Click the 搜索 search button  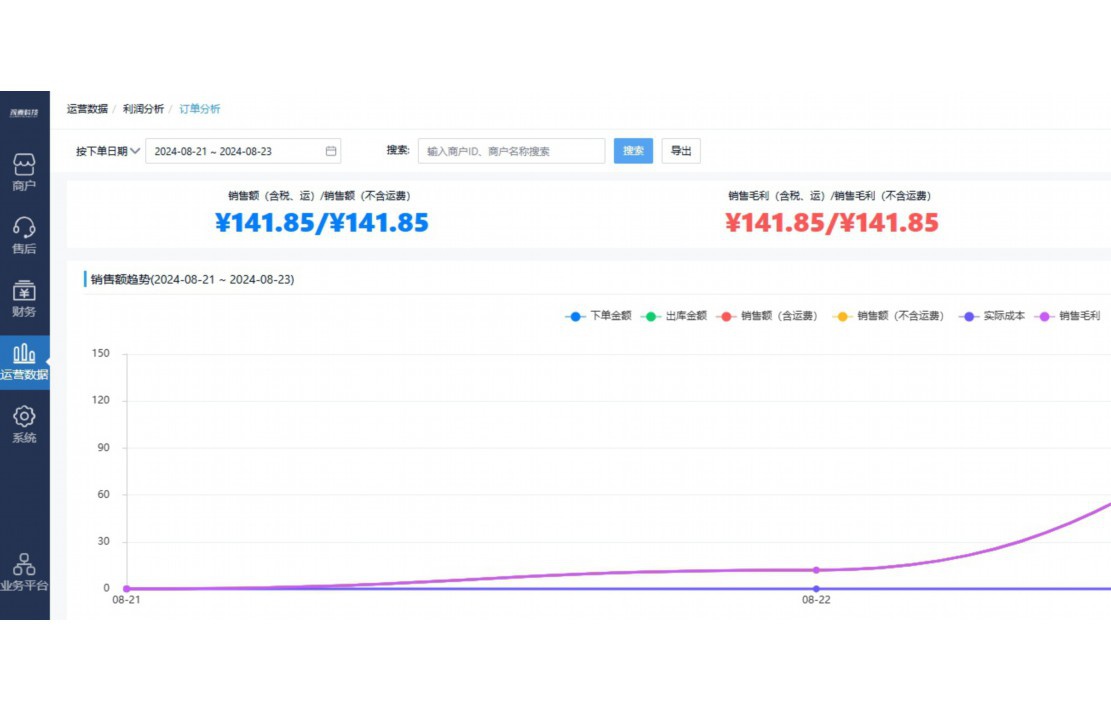pos(632,150)
